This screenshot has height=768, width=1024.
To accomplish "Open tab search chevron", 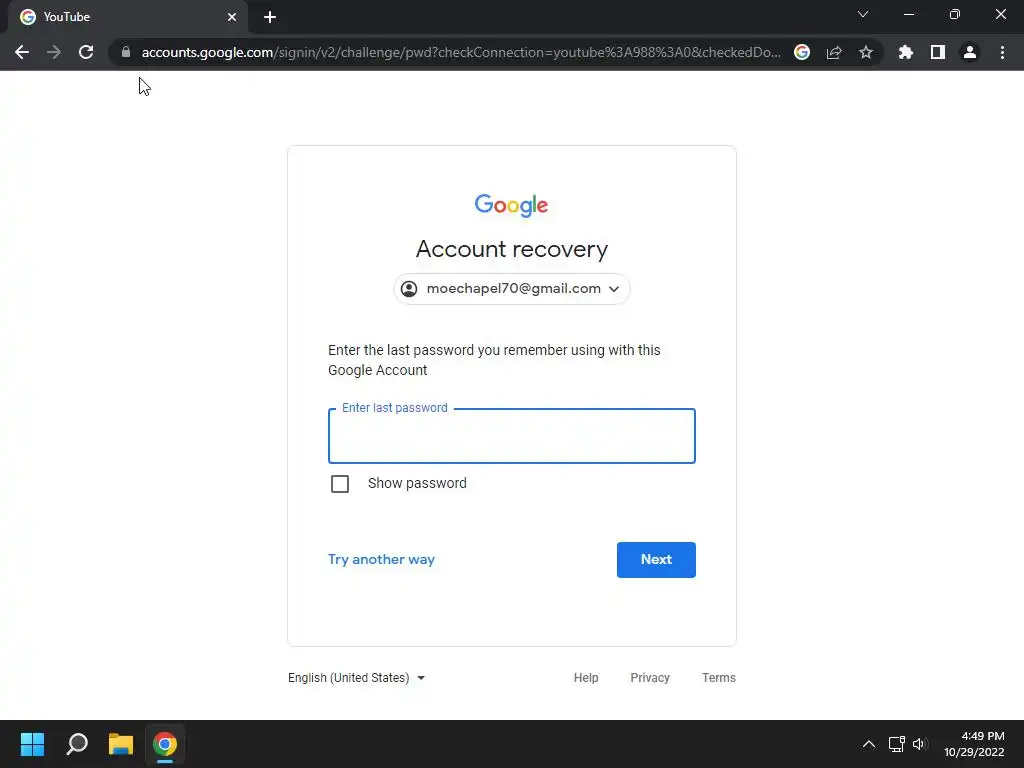I will [x=863, y=14].
